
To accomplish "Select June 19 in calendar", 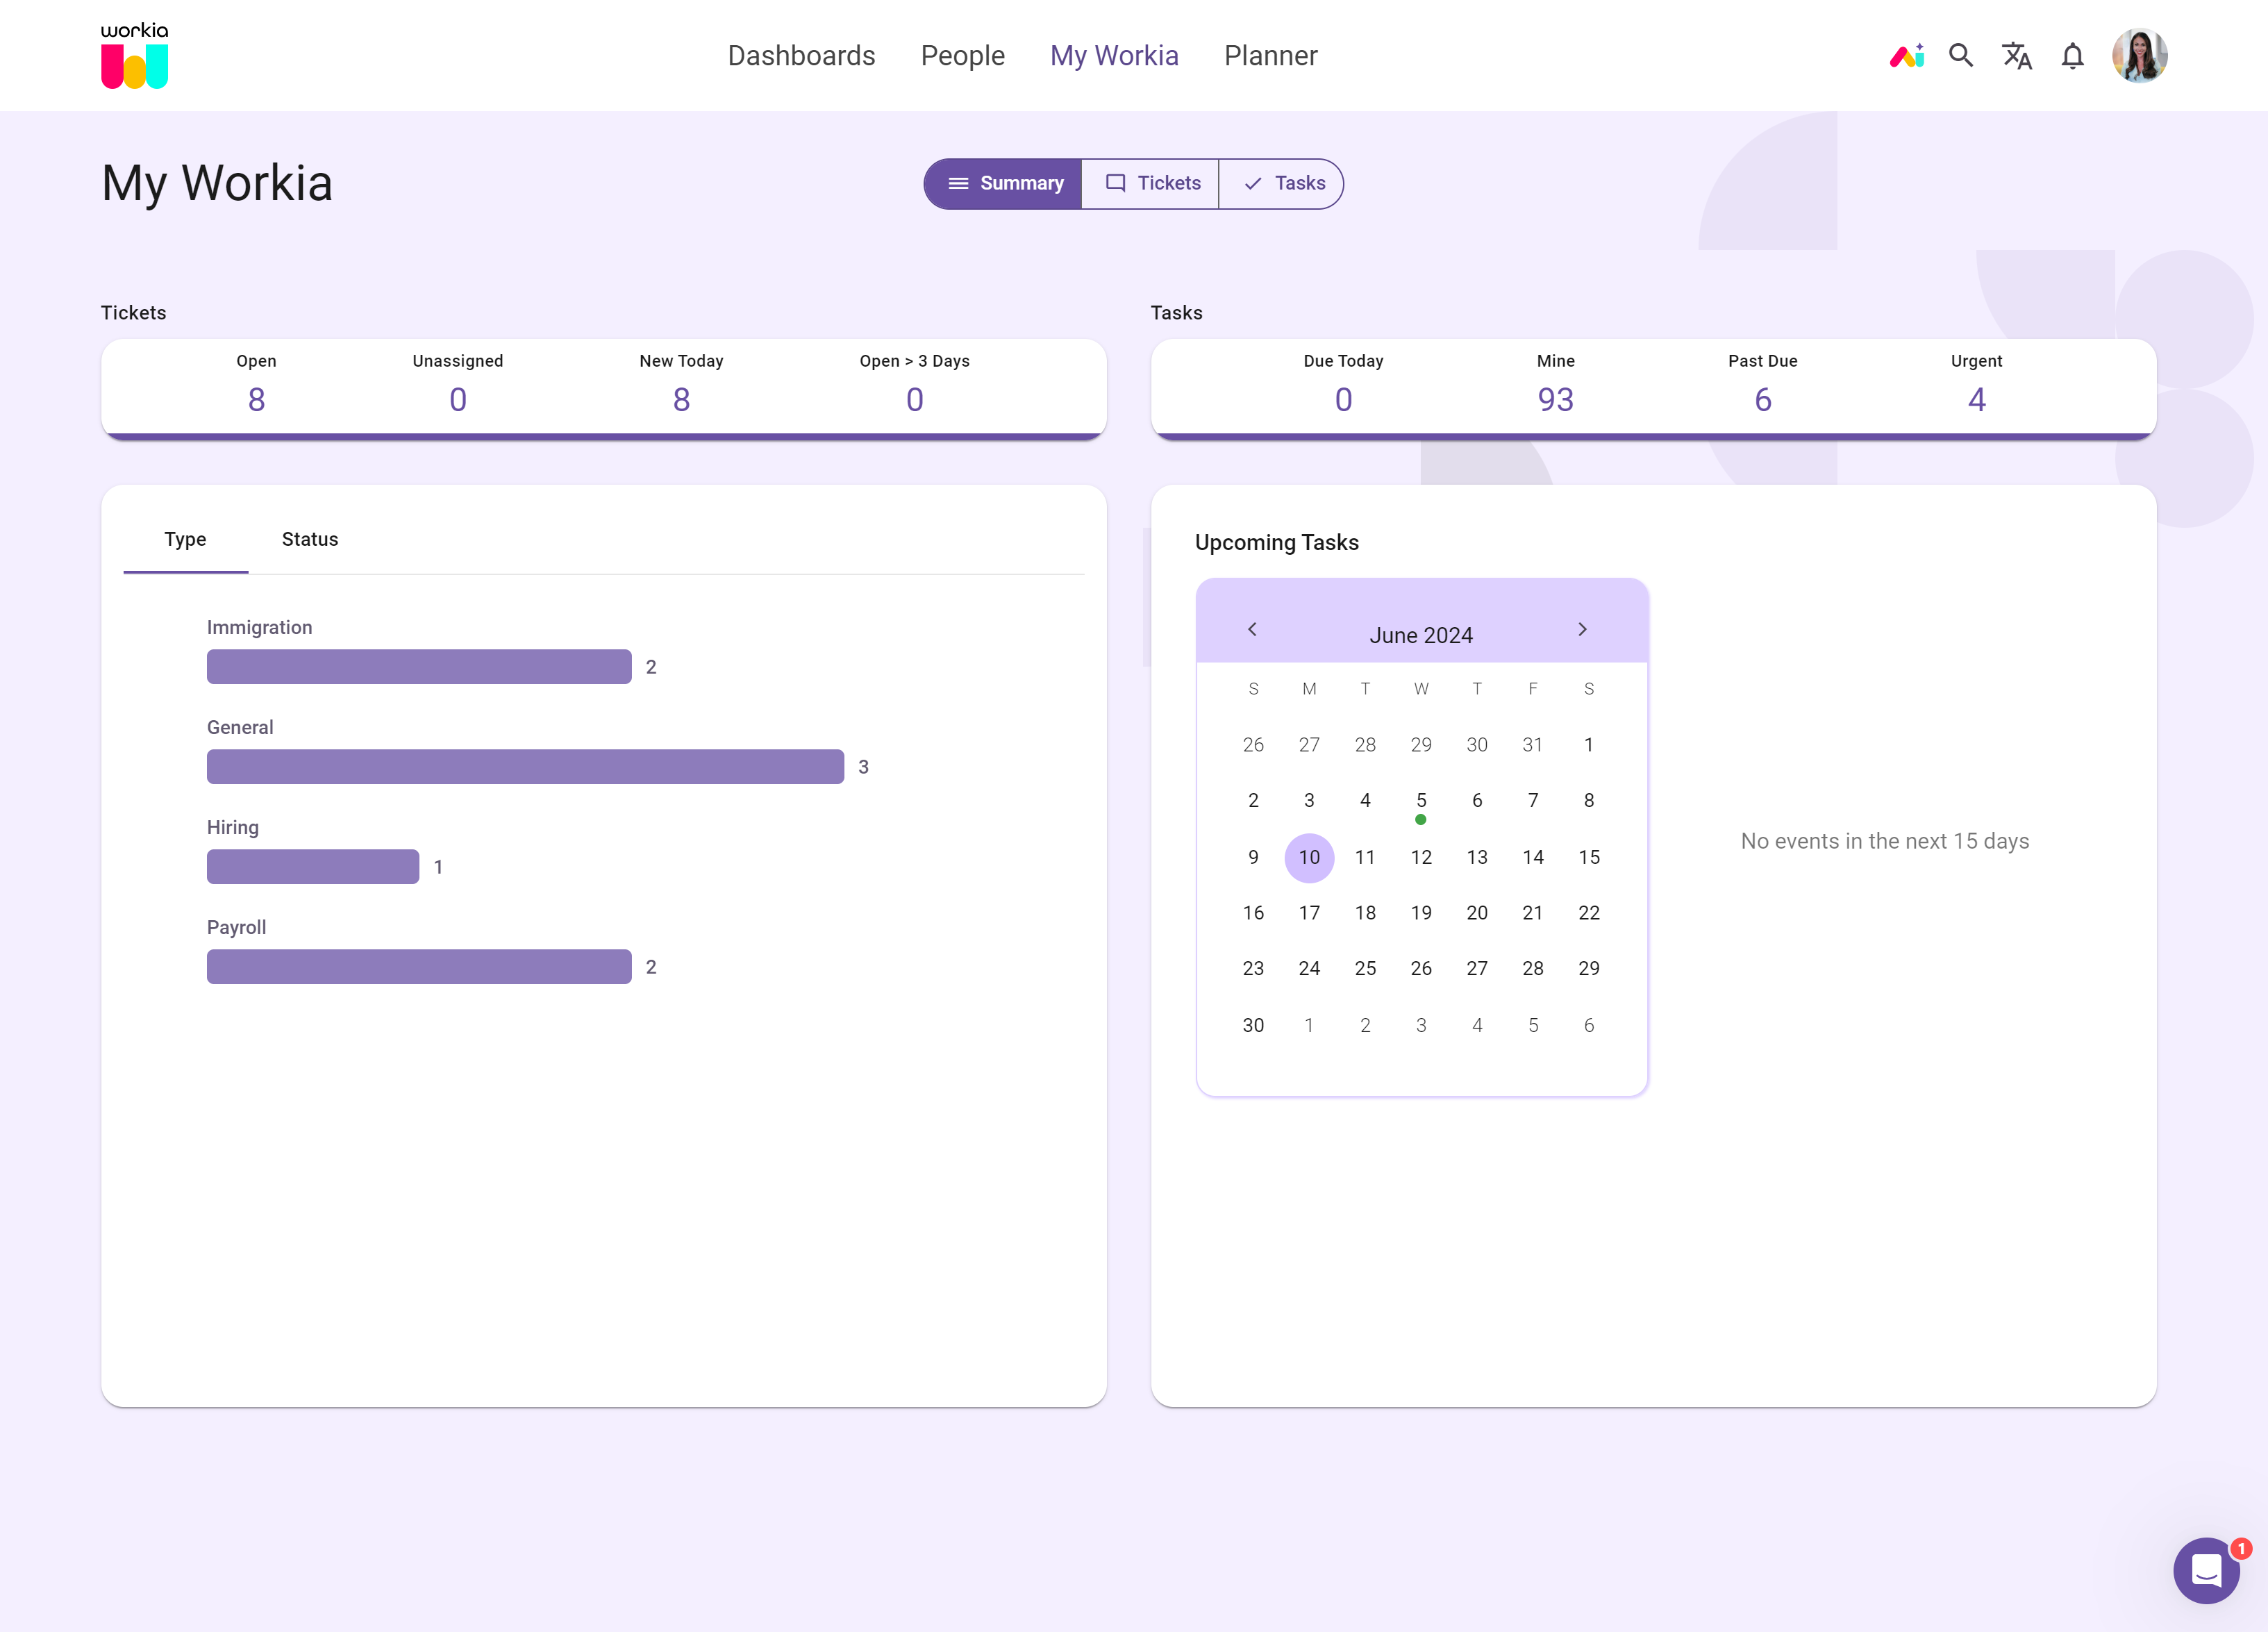I will pyautogui.click(x=1421, y=913).
